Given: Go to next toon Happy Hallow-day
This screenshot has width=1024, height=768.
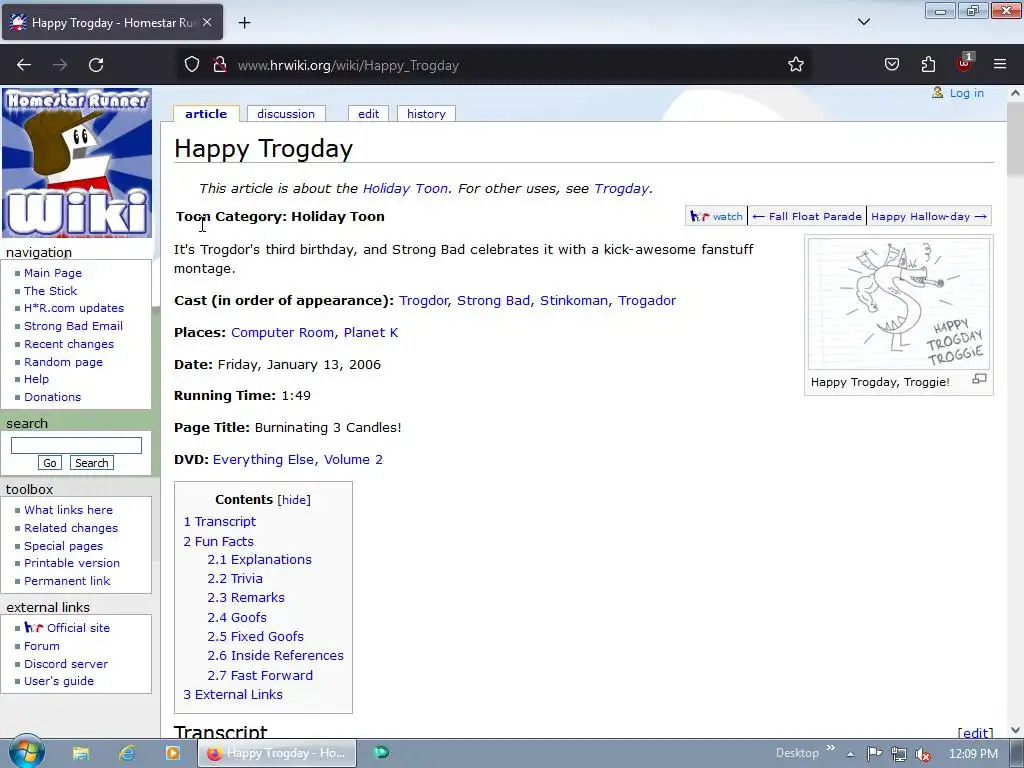Looking at the screenshot, I should (929, 216).
